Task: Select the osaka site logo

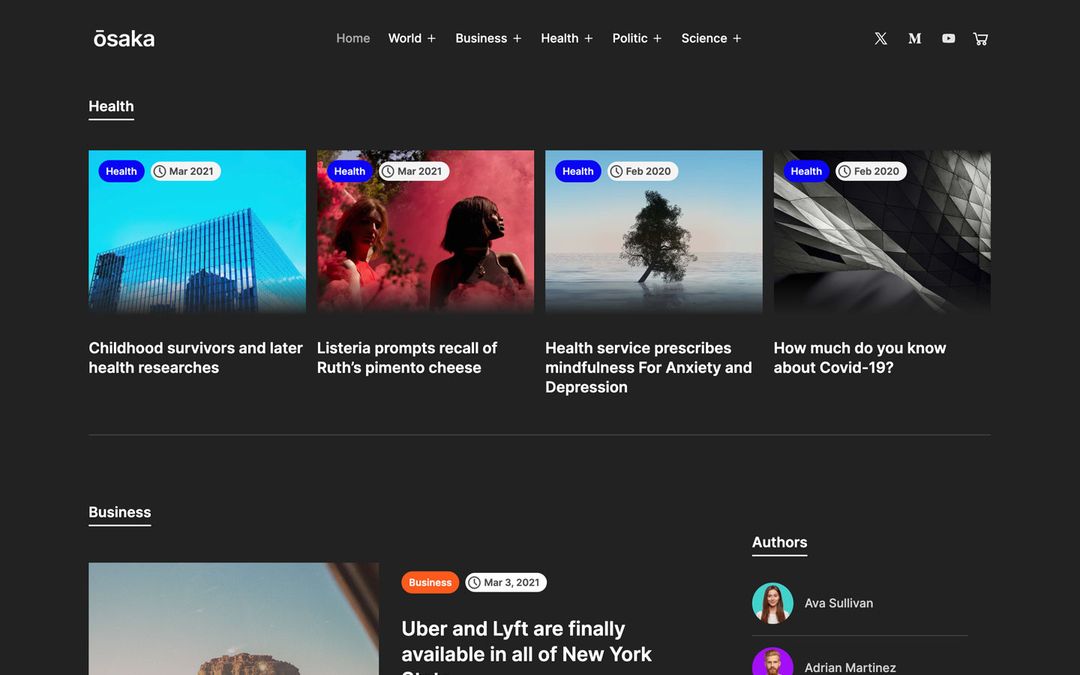Action: pos(124,38)
